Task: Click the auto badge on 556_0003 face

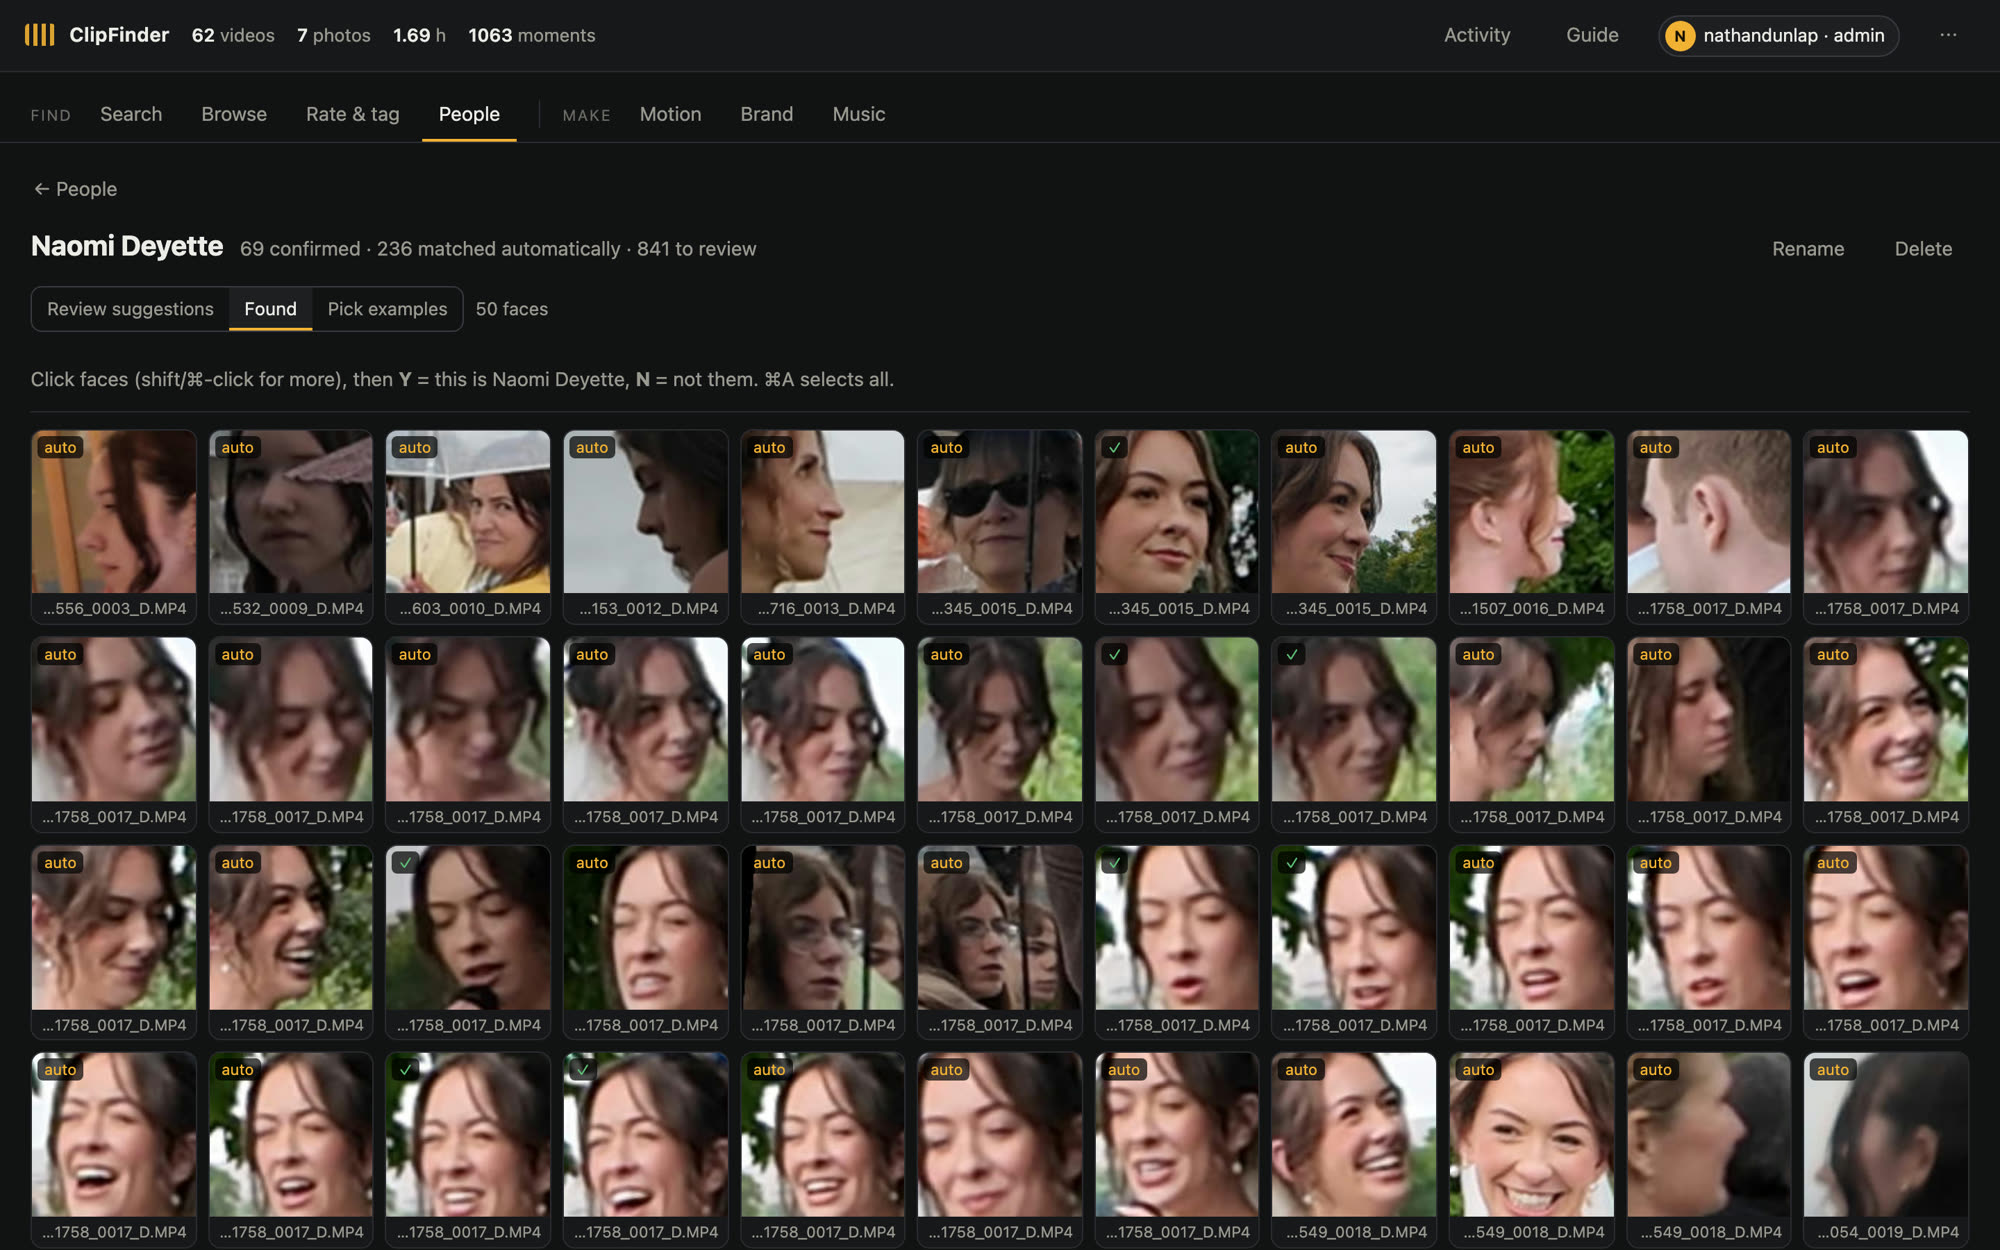Action: pyautogui.click(x=60, y=448)
